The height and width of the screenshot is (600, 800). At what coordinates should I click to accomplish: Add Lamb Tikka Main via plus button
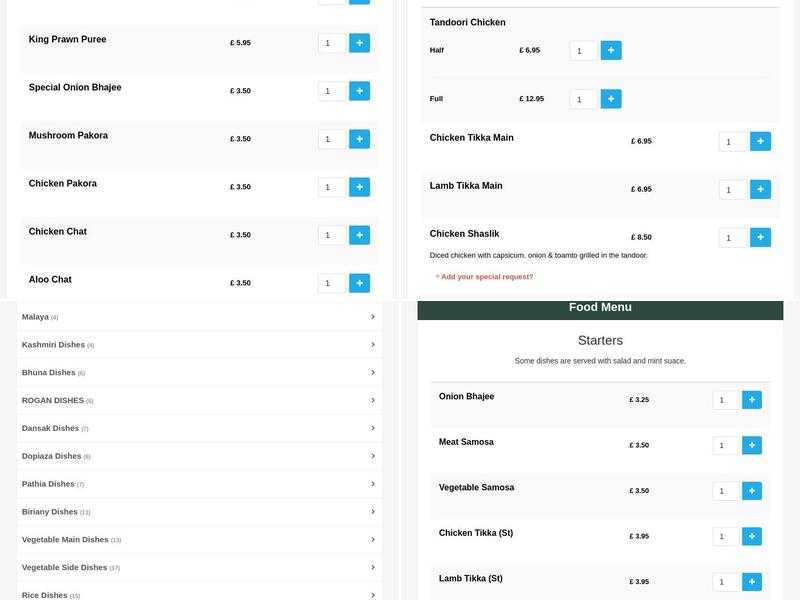tap(761, 189)
